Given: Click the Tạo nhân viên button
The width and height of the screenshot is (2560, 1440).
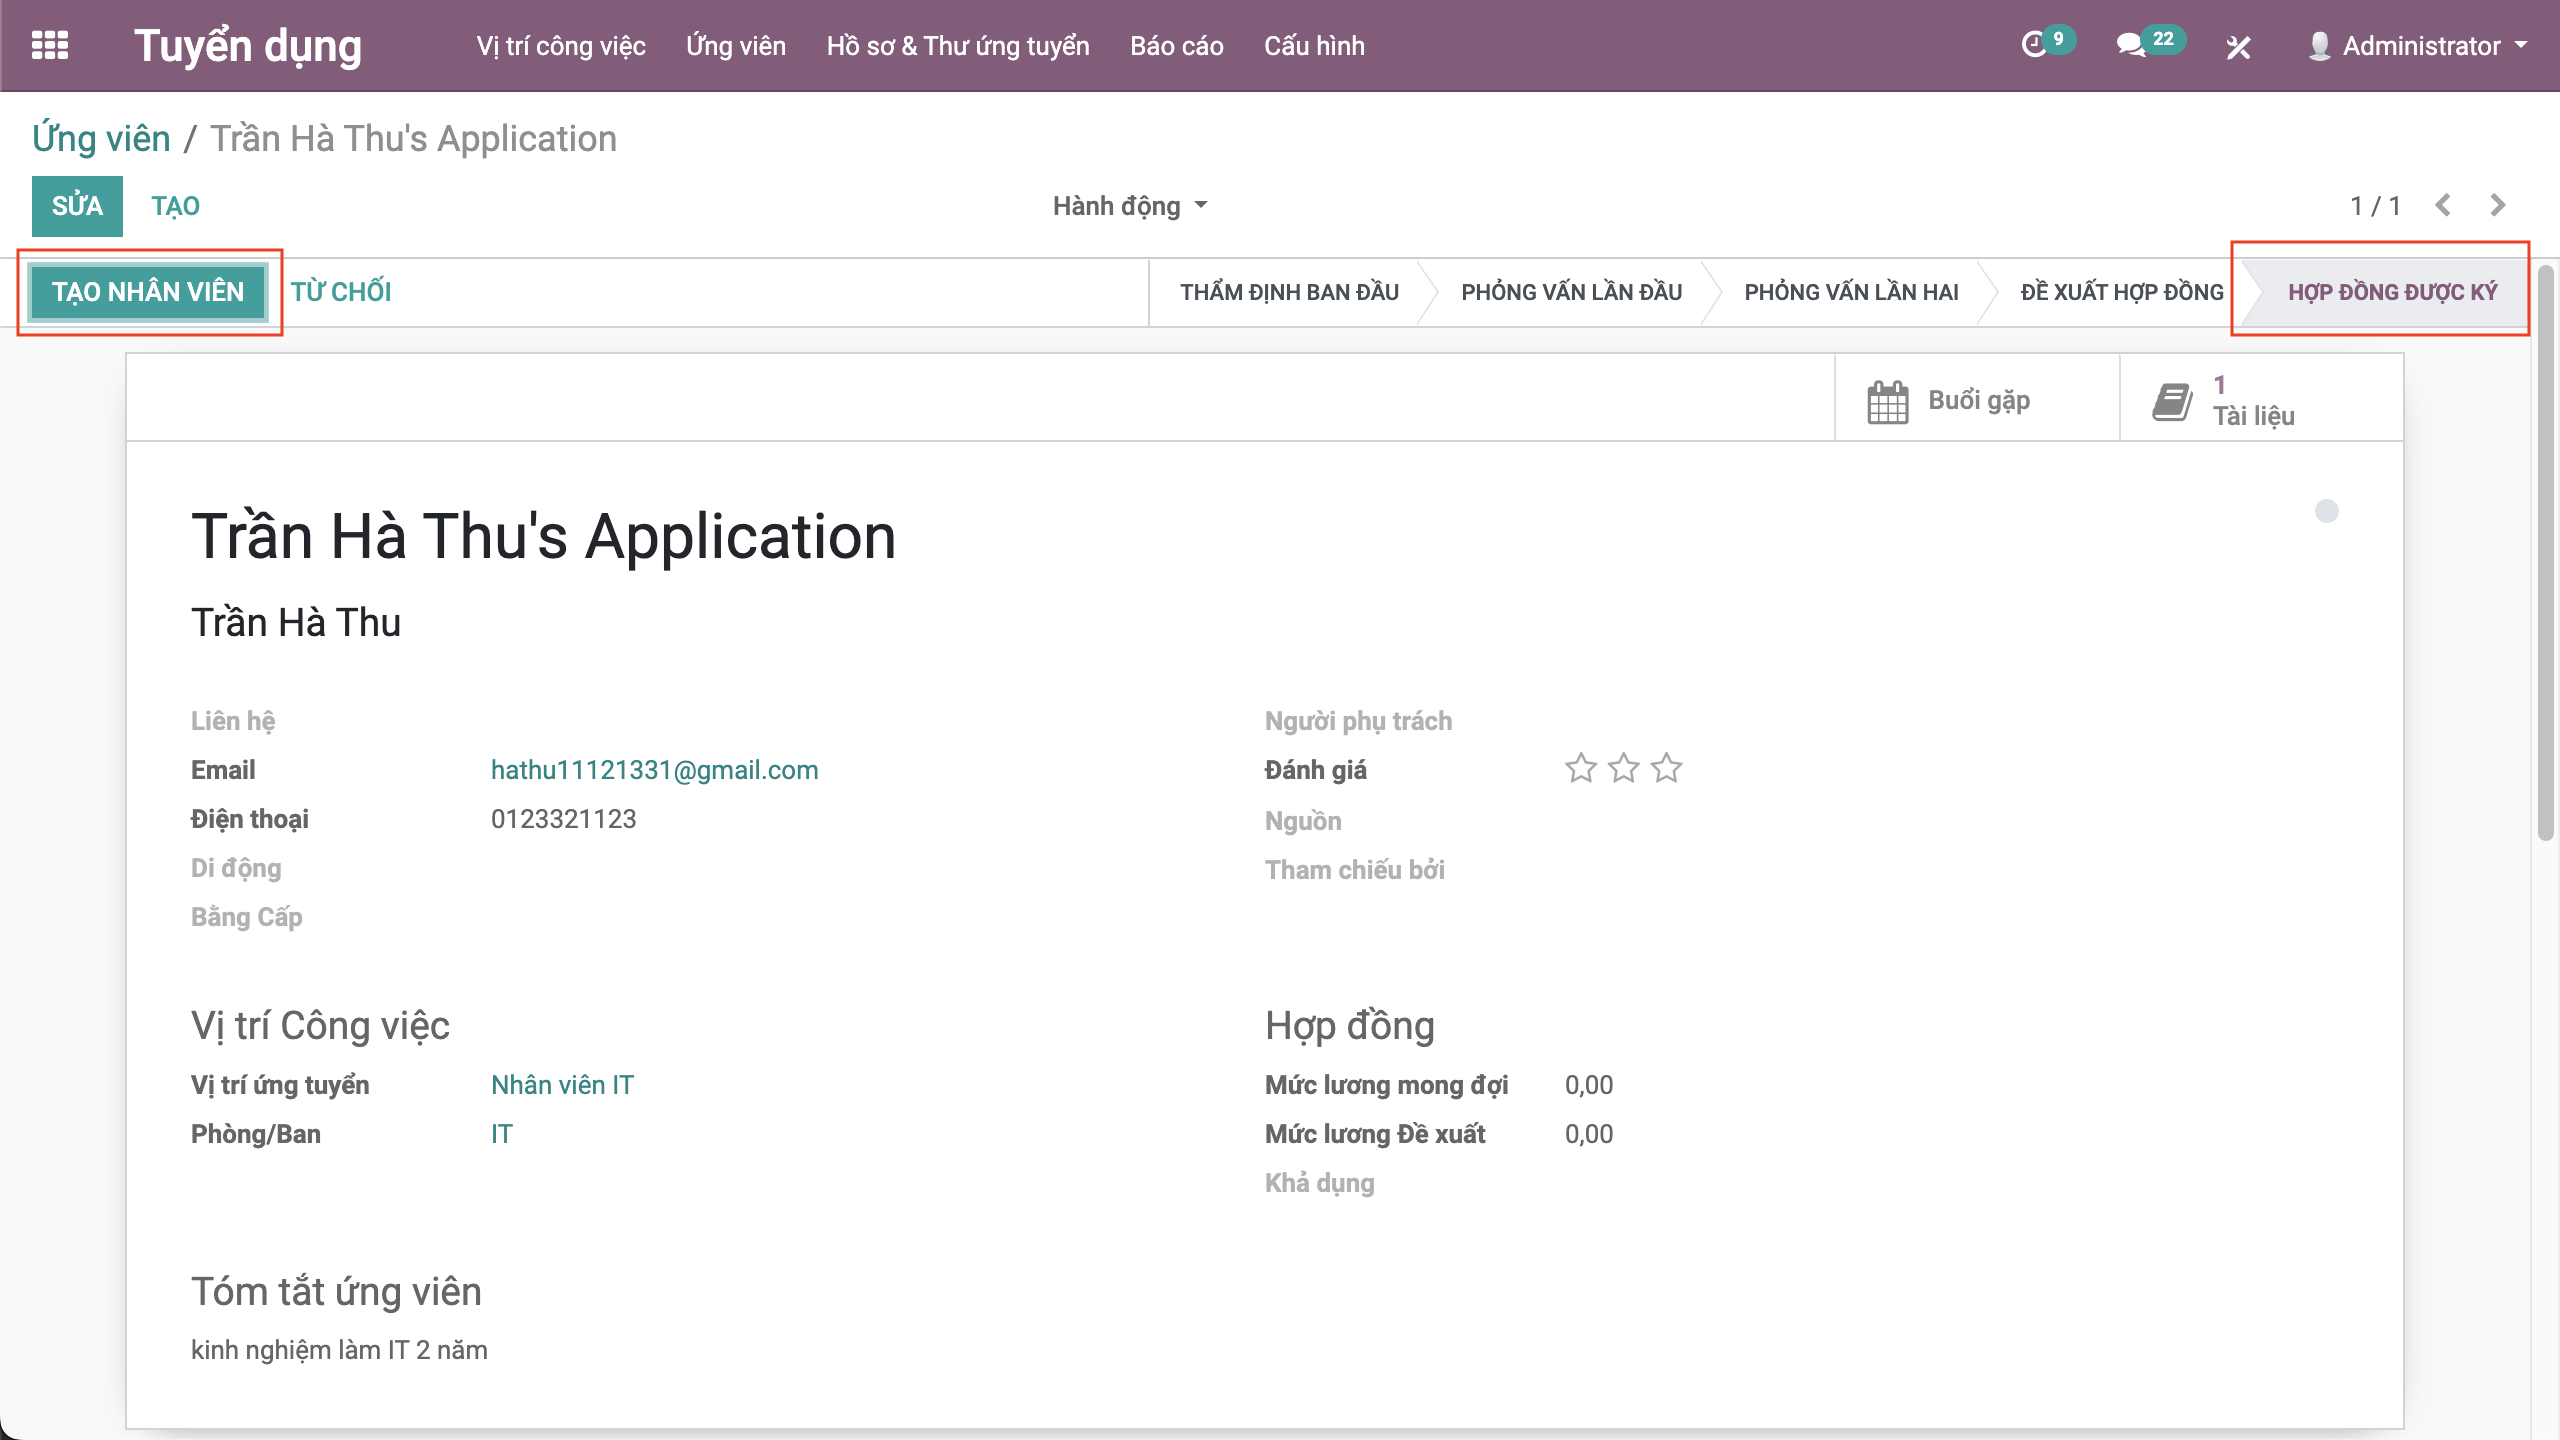Looking at the screenshot, I should tap(148, 292).
